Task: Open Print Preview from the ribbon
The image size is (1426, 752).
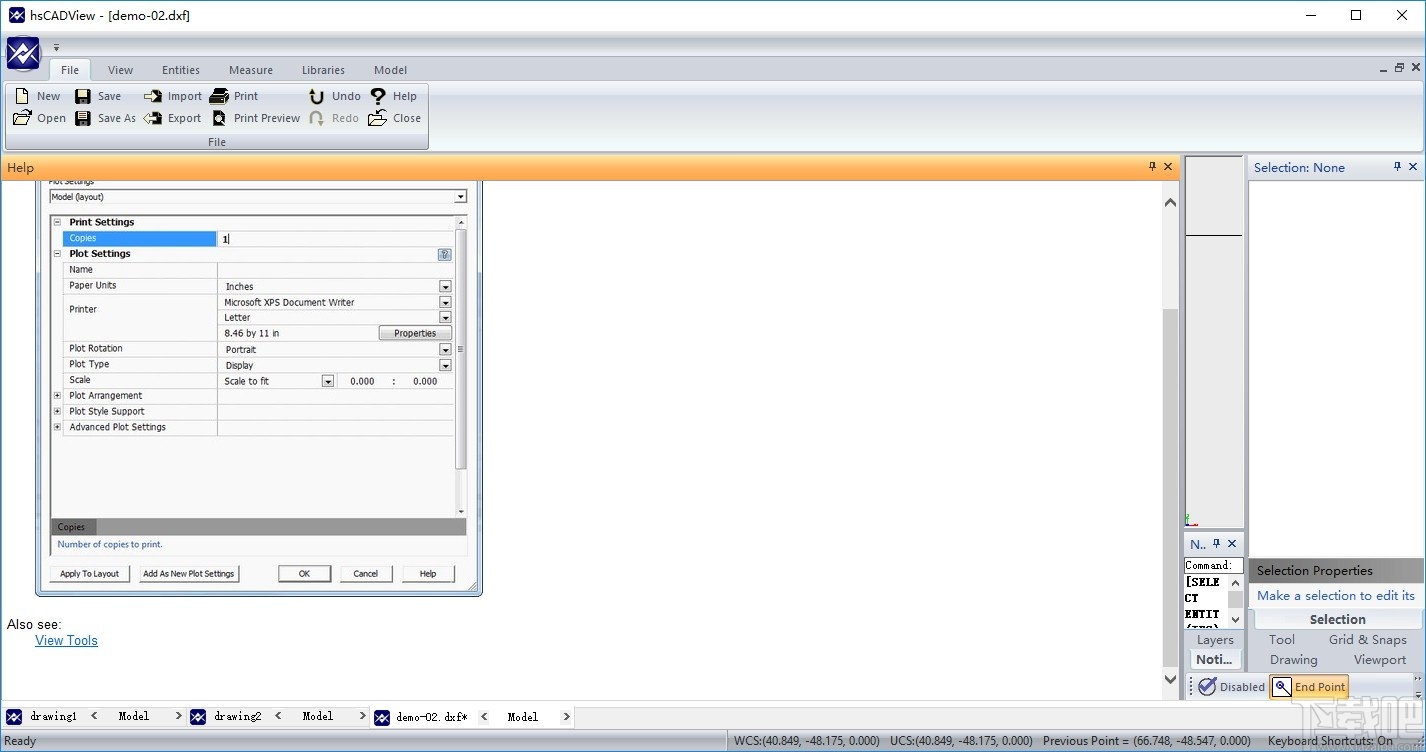Action: pyautogui.click(x=221, y=118)
